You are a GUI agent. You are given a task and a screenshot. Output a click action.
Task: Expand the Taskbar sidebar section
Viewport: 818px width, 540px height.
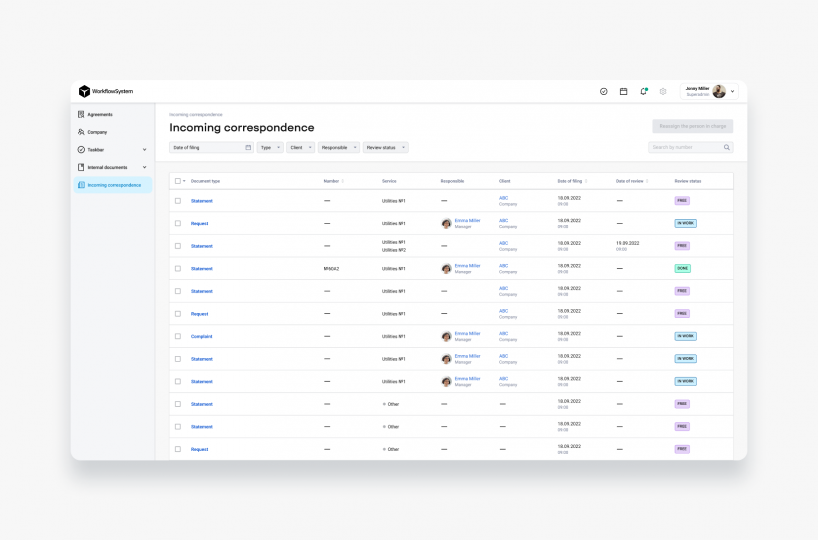(144, 150)
